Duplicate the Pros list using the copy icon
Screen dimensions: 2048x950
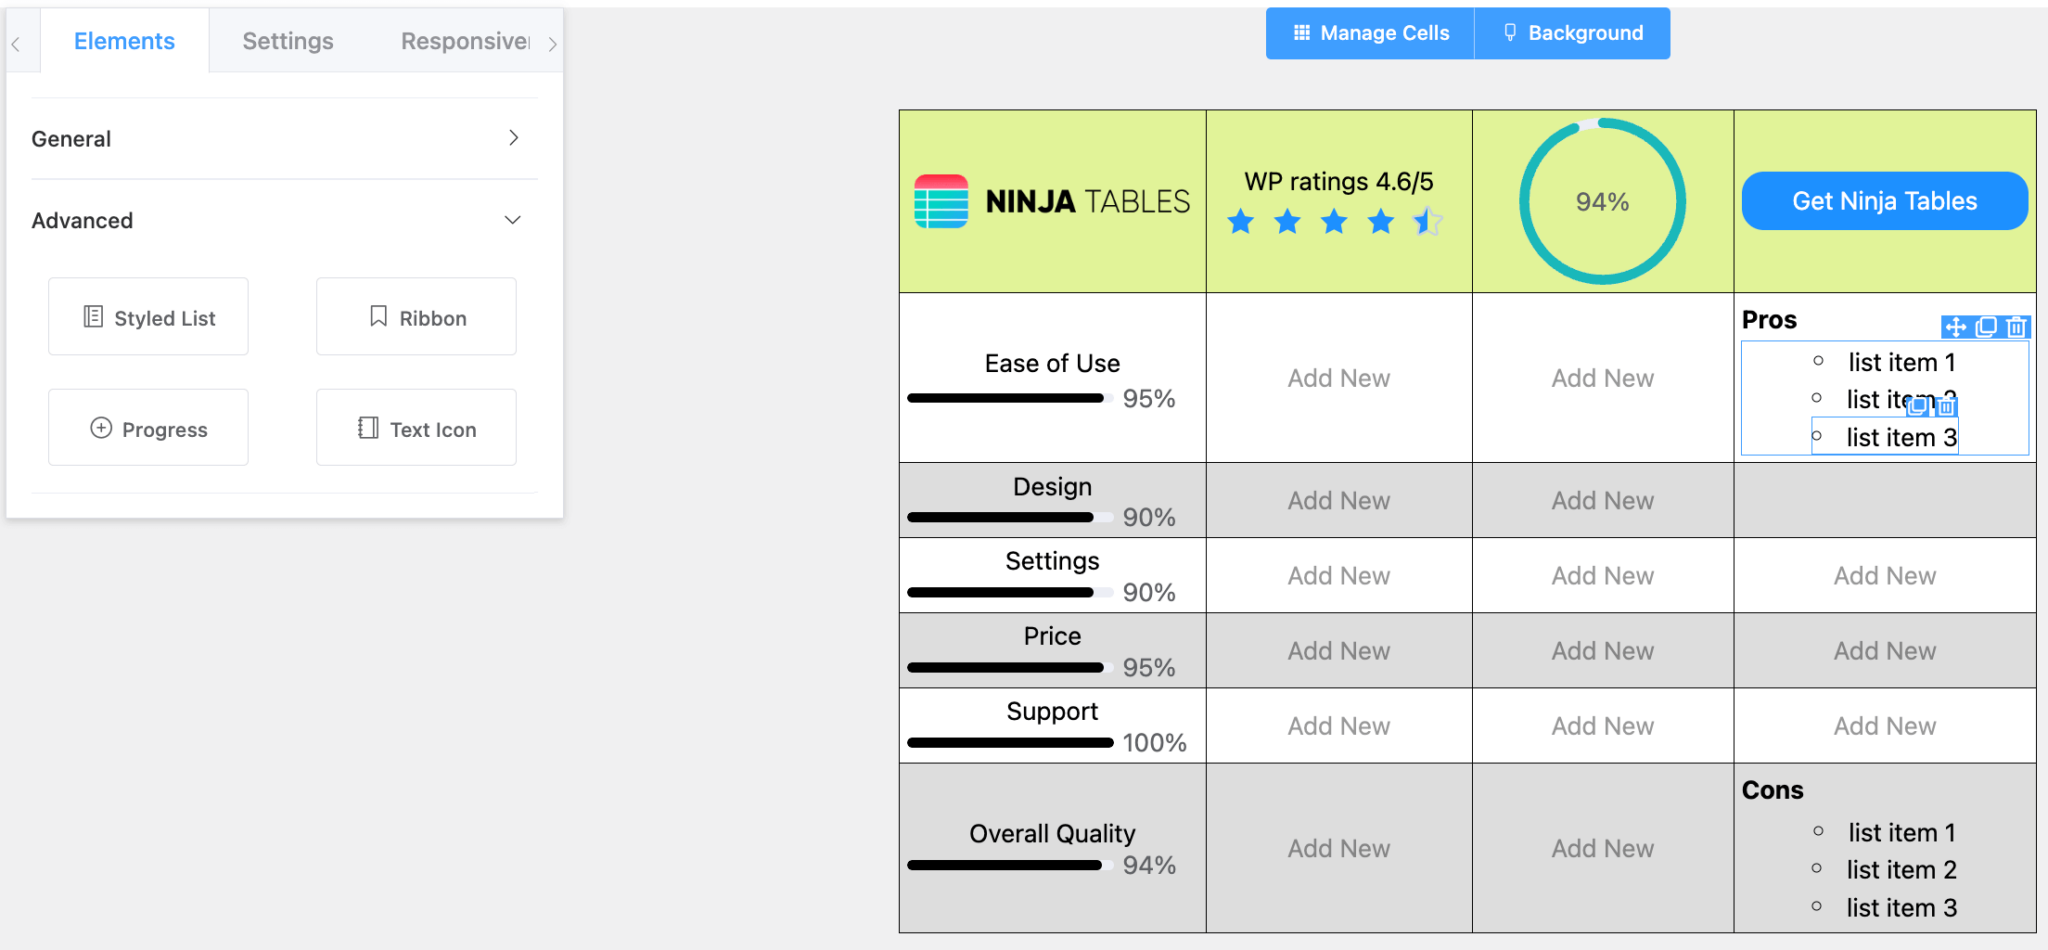[x=1986, y=327]
